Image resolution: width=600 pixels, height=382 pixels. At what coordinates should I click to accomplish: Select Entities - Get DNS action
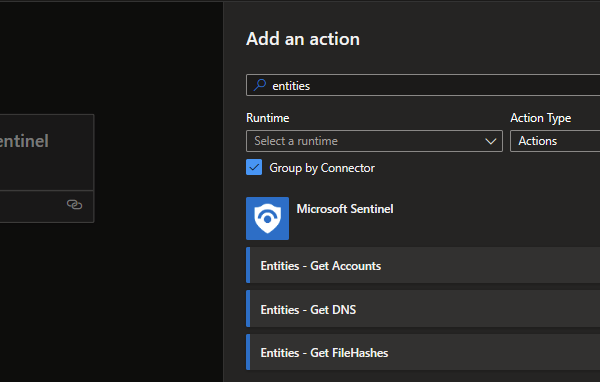(x=423, y=309)
